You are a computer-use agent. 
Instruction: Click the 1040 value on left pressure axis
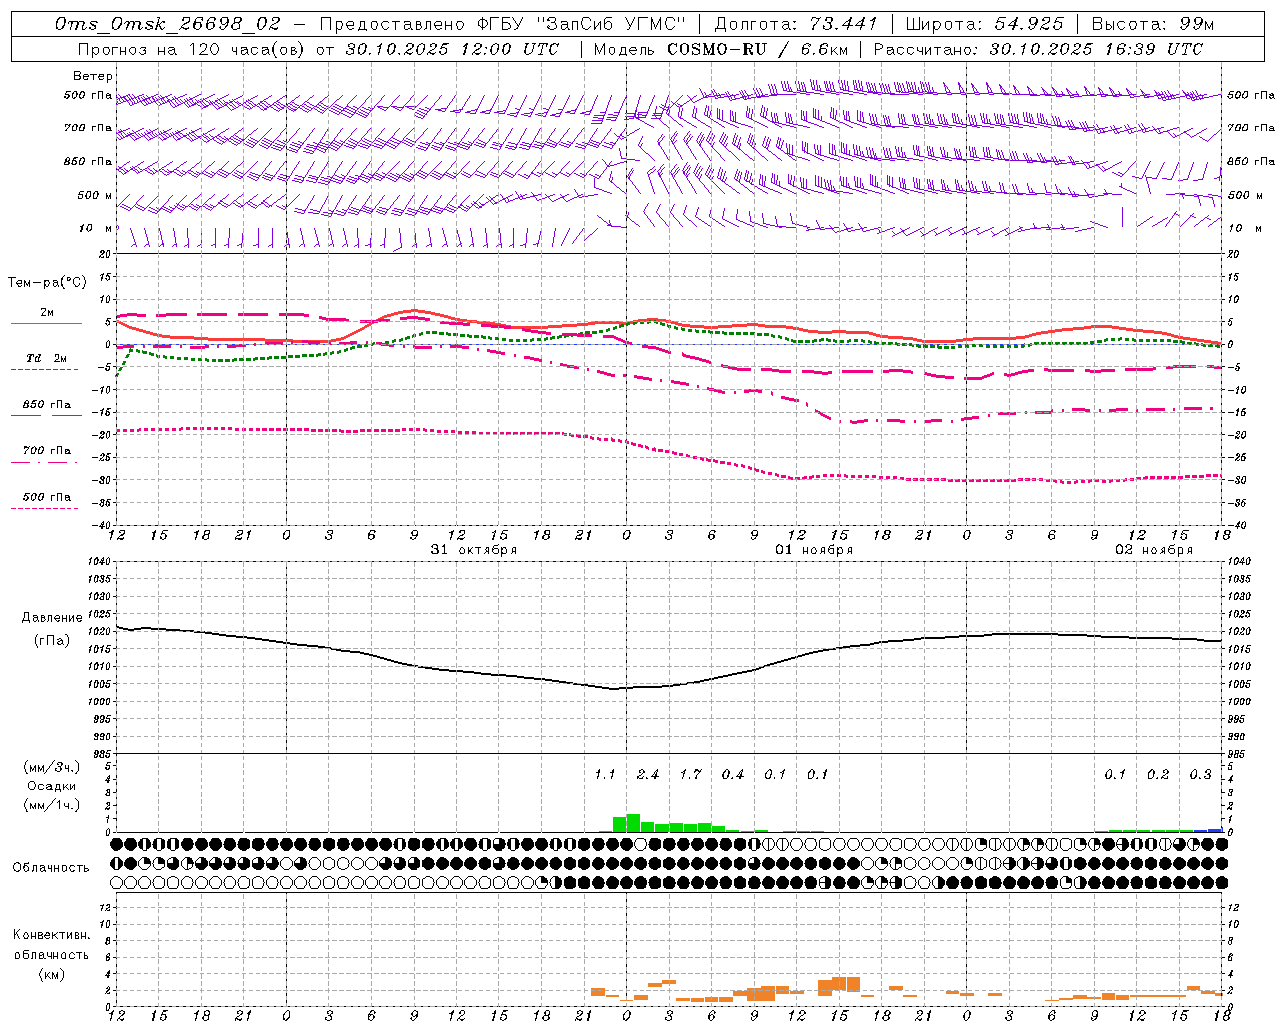[x=100, y=562]
